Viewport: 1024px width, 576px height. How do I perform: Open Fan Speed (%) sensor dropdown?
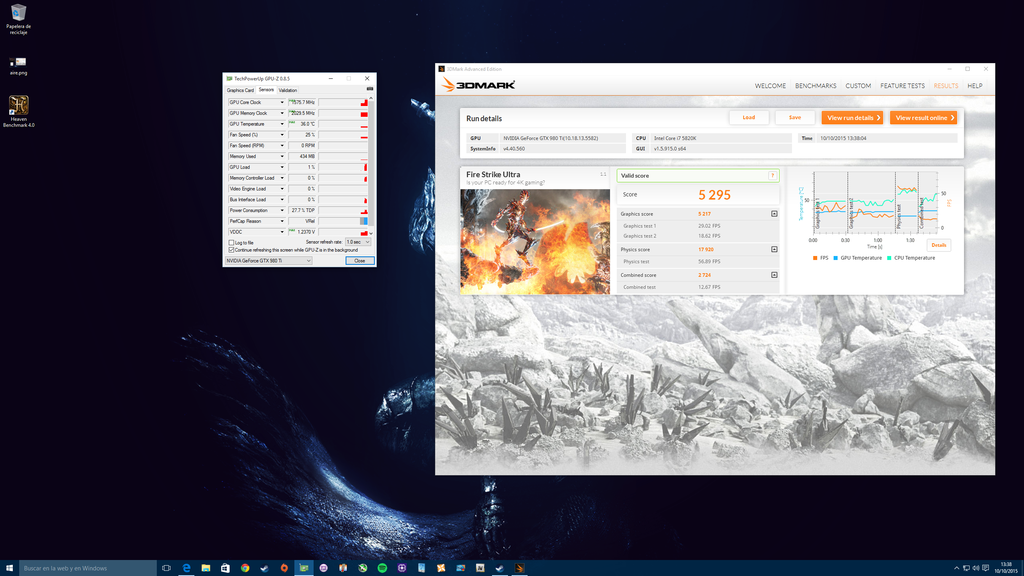point(282,135)
